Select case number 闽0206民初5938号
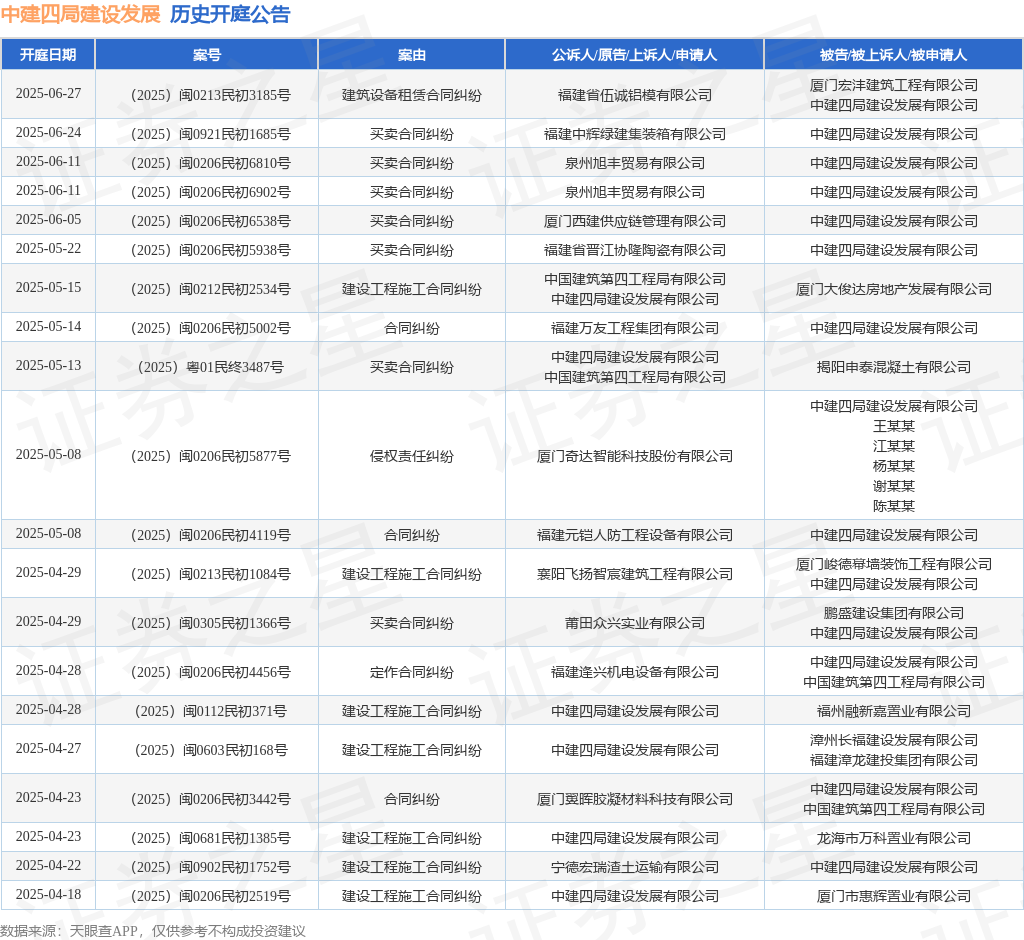The image size is (1024, 940). [210, 250]
